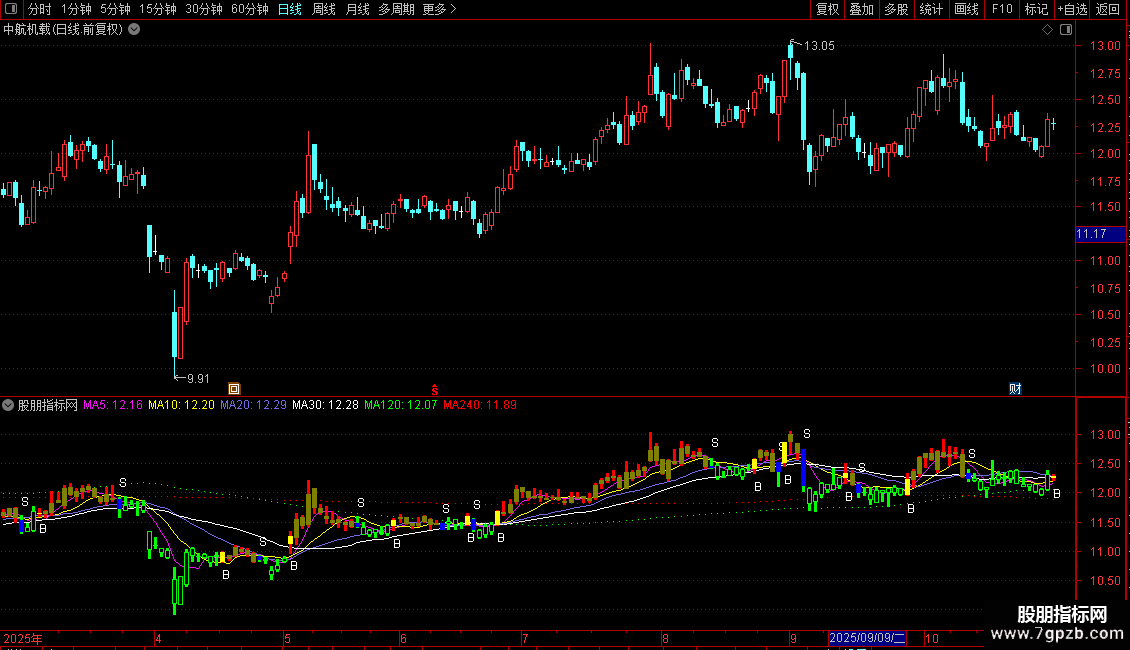The image size is (1130, 650).
Task: Click the 标记 mark button
Action: pos(1036,9)
